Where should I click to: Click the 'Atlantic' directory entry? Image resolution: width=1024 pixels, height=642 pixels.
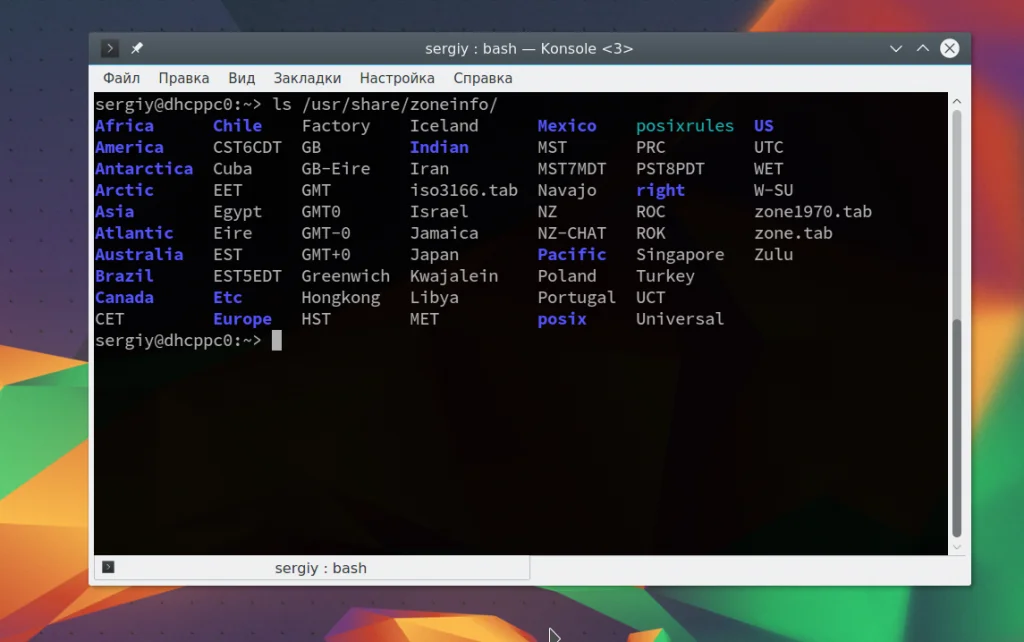tap(134, 233)
